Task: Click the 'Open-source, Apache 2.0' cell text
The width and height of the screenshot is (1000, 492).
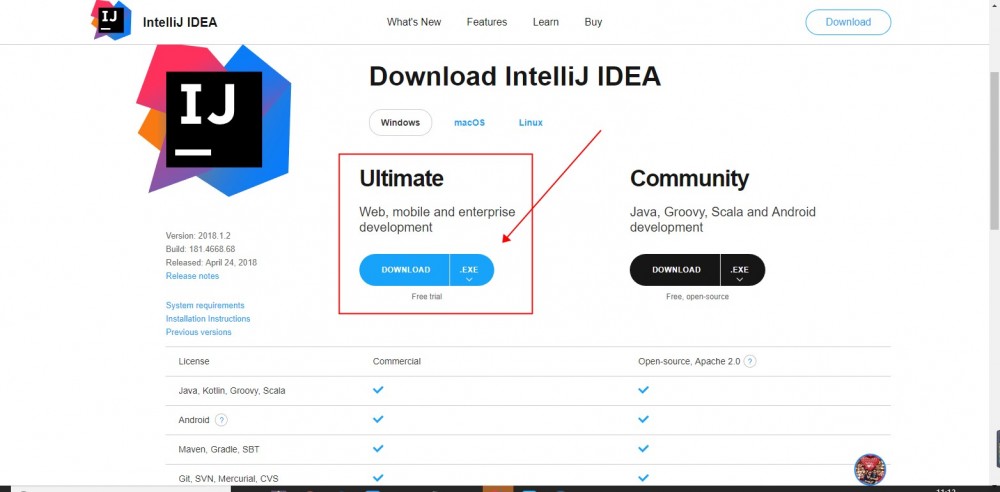Action: coord(689,361)
